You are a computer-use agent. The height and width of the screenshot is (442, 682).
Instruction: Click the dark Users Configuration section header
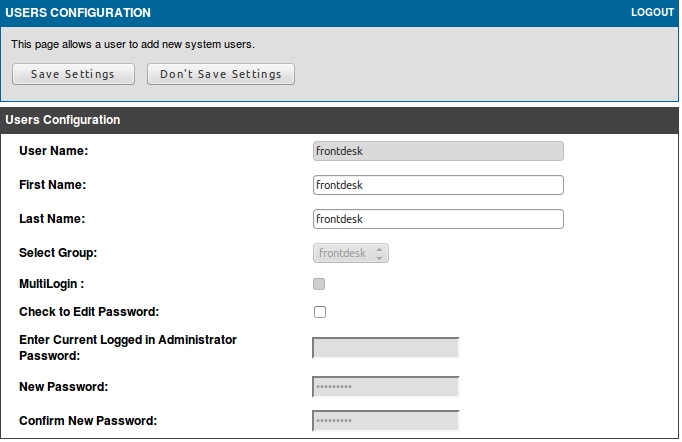click(63, 120)
